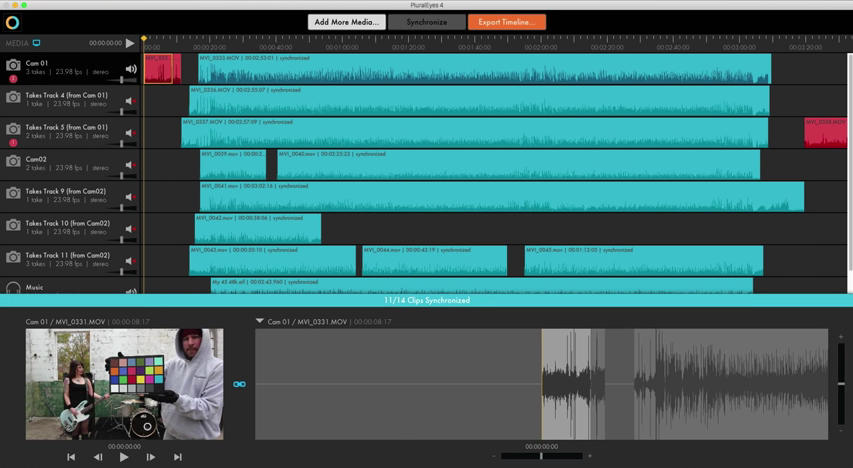The image size is (853, 468).
Task: Select the Takes Track 10 camera icon
Action: click(13, 225)
